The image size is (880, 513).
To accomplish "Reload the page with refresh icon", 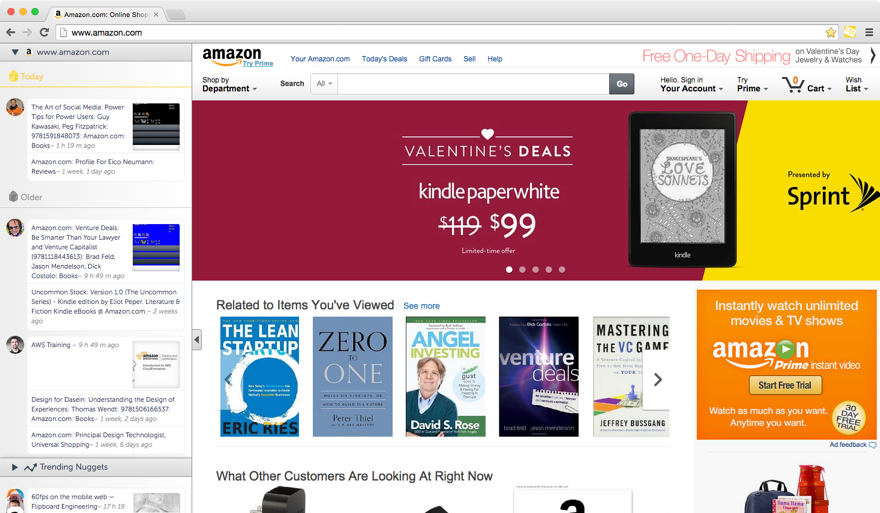I will [44, 33].
